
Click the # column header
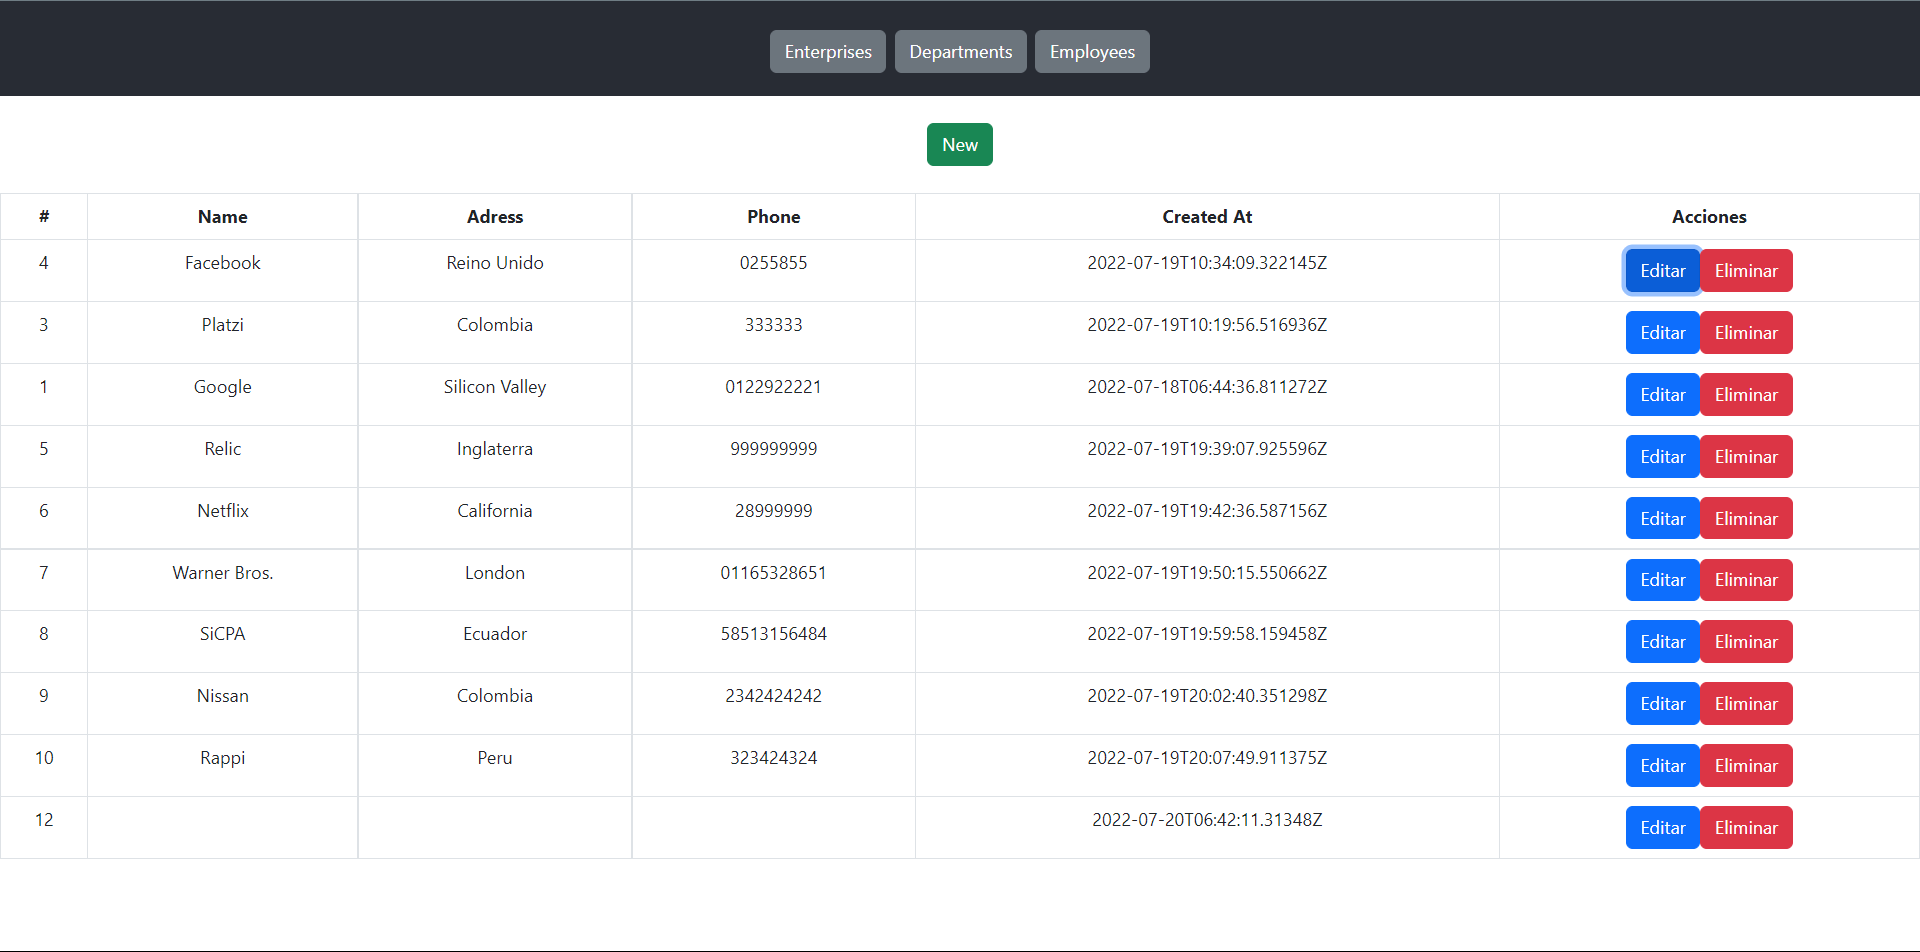tap(44, 217)
